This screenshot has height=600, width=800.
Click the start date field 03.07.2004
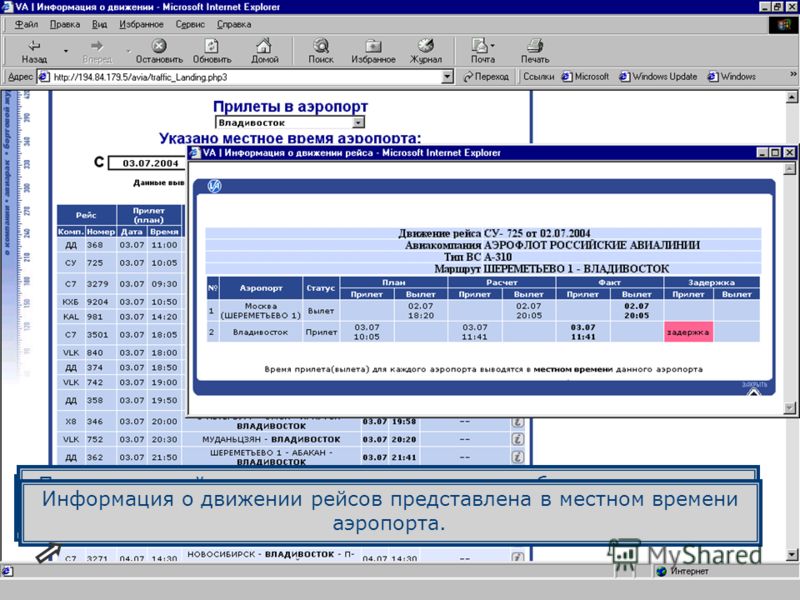coord(147,163)
